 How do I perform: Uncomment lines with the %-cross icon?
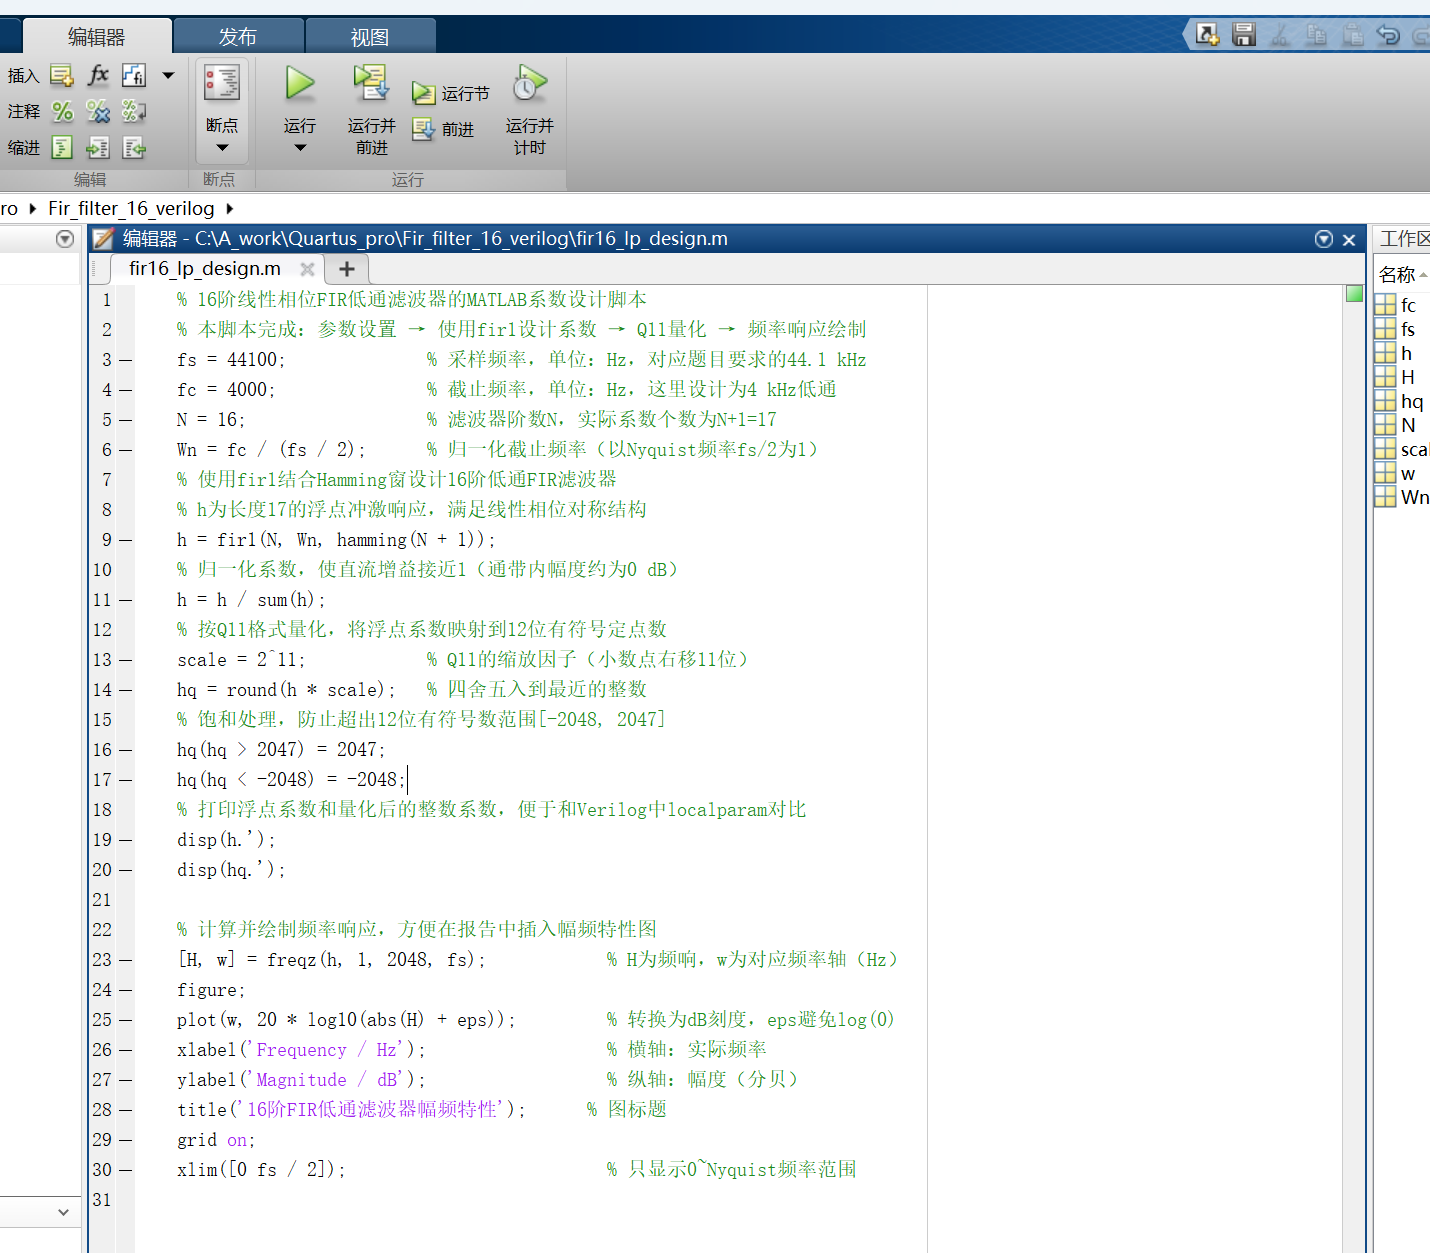point(98,111)
